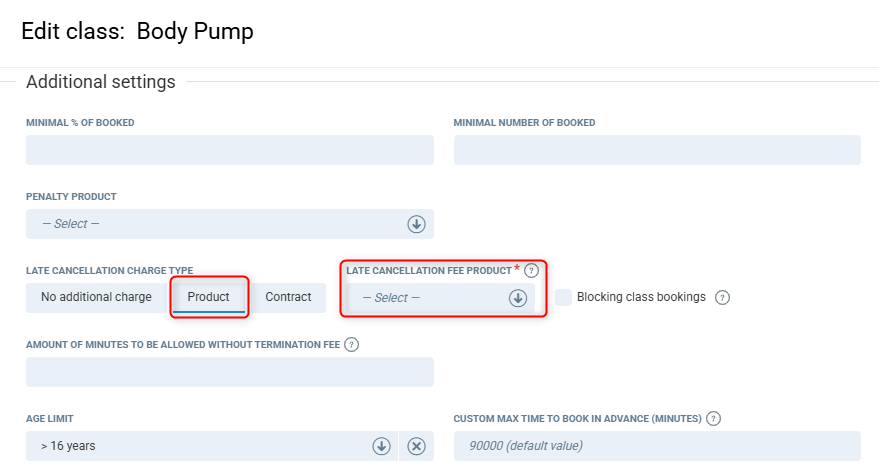The image size is (879, 476).
Task: Click into Minimal Number of Booked field
Action: [657, 150]
